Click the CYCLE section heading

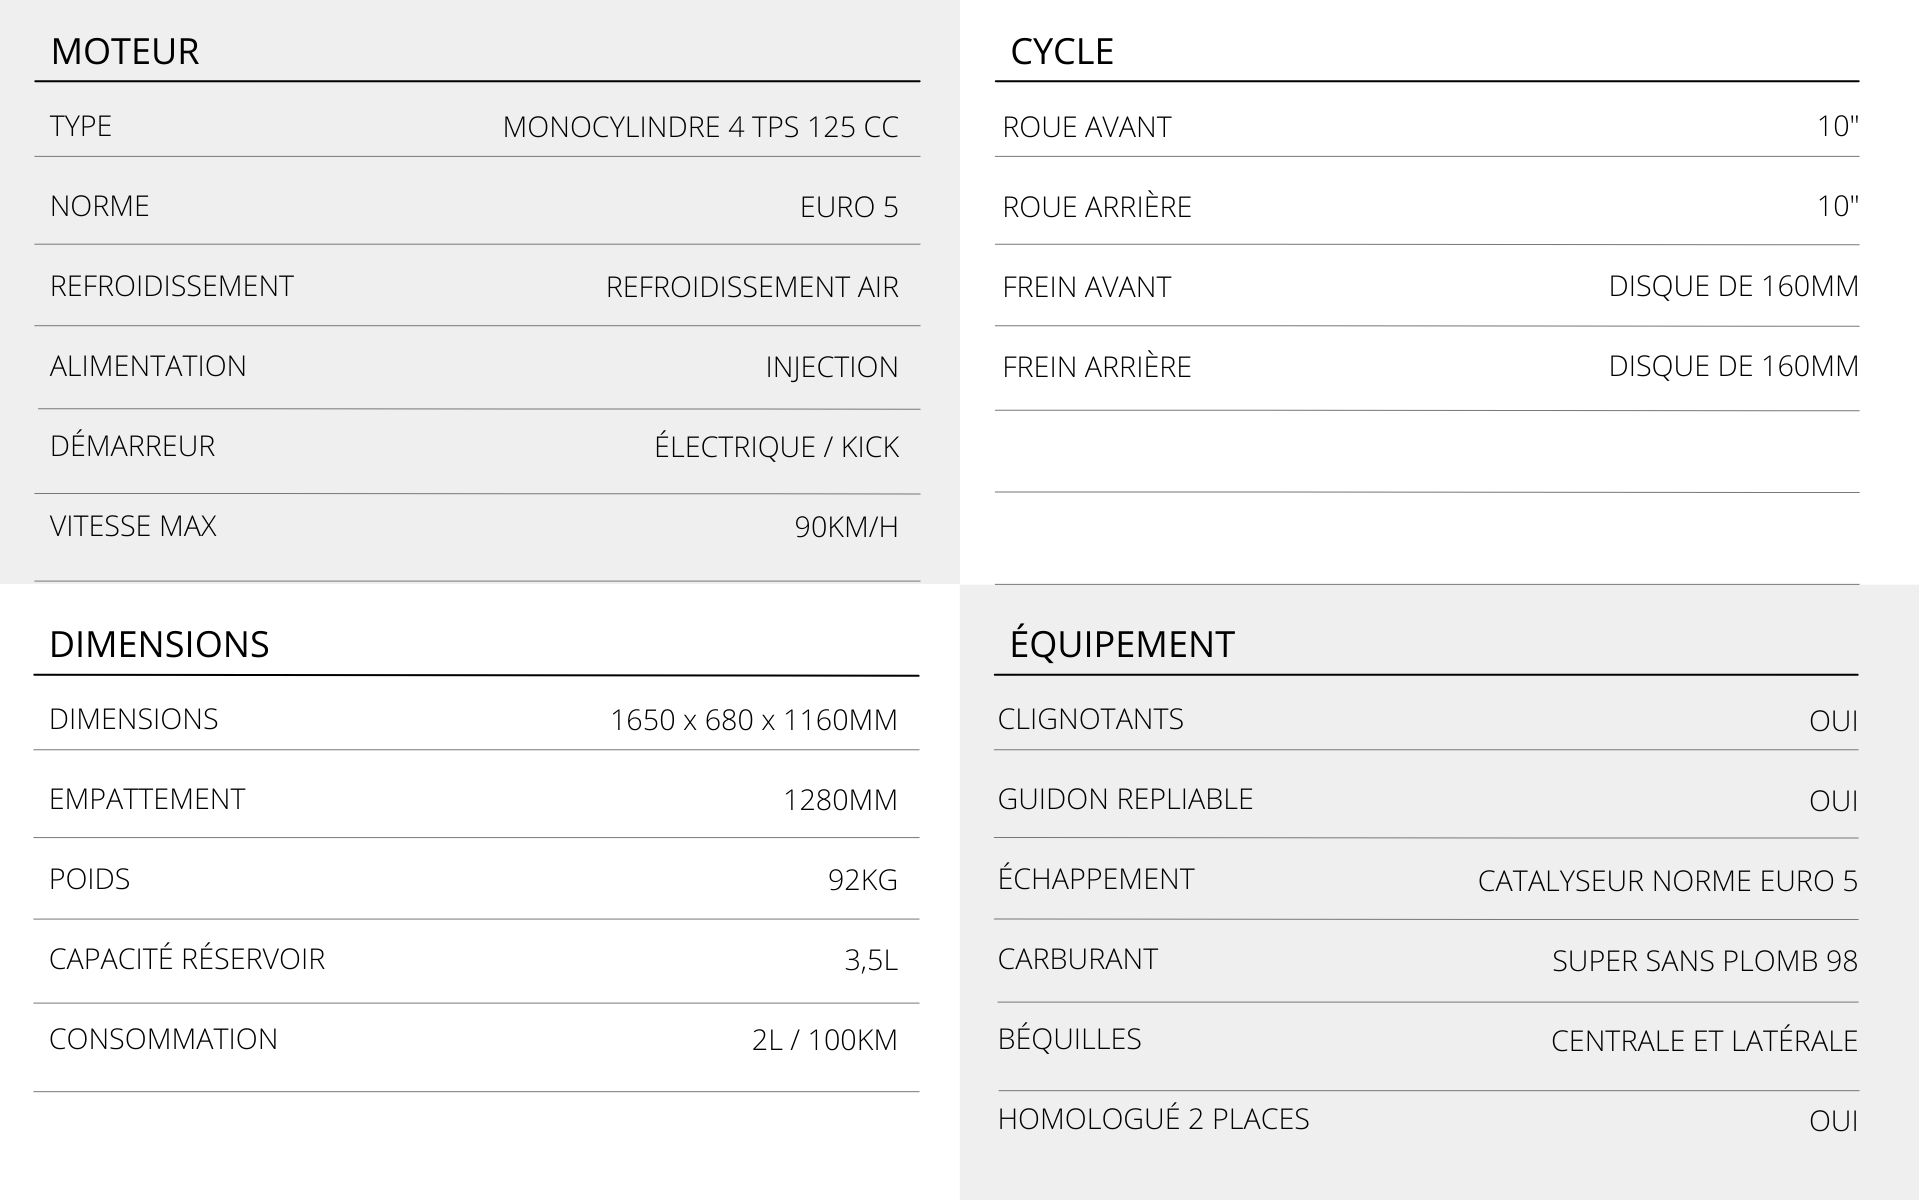pos(1062,51)
